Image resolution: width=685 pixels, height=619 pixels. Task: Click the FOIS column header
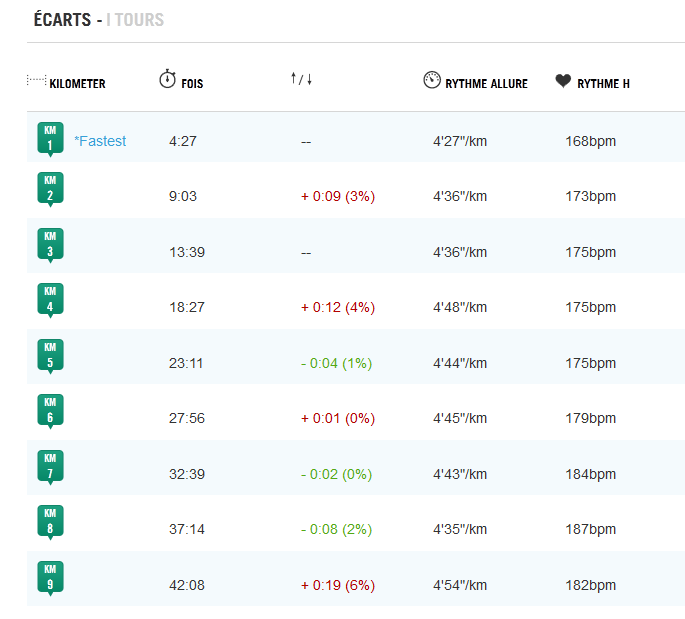click(192, 83)
